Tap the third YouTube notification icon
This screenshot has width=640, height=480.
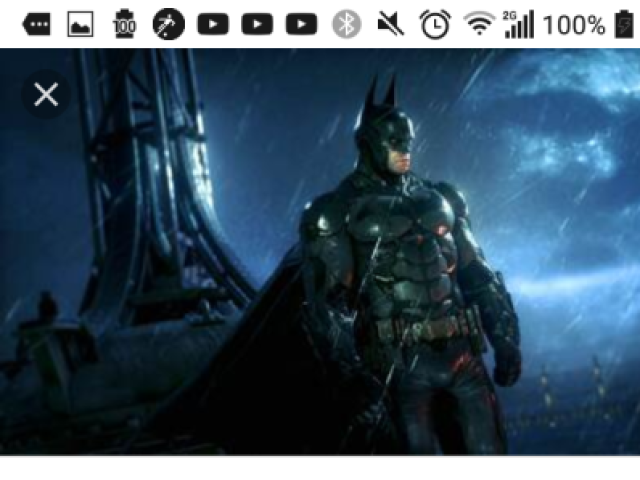click(x=301, y=24)
